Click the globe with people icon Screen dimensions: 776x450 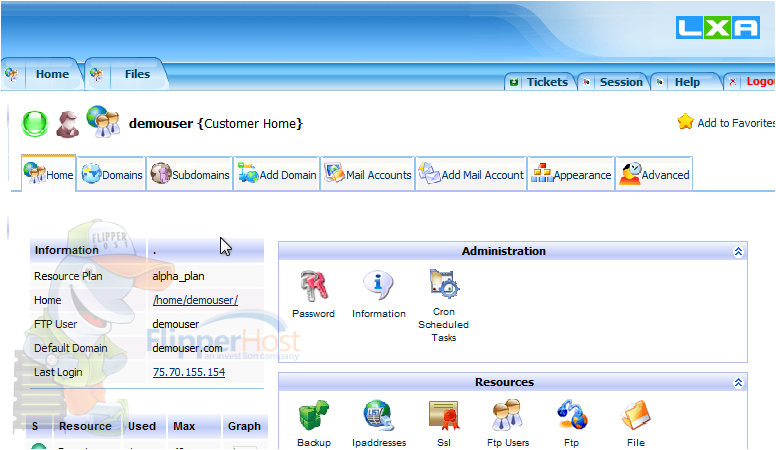coord(103,121)
